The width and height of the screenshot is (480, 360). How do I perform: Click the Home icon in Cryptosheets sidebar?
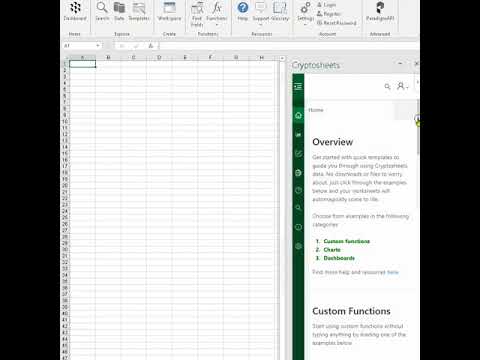298,116
